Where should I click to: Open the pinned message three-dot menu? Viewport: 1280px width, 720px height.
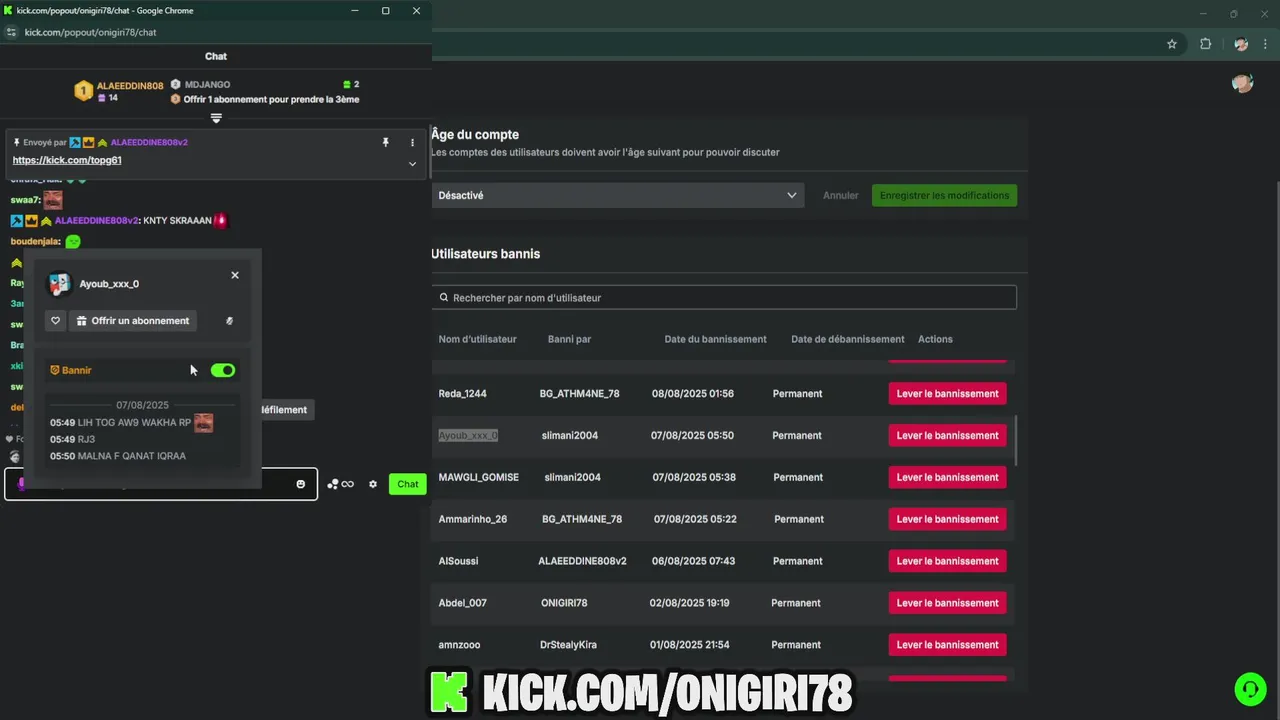click(412, 143)
